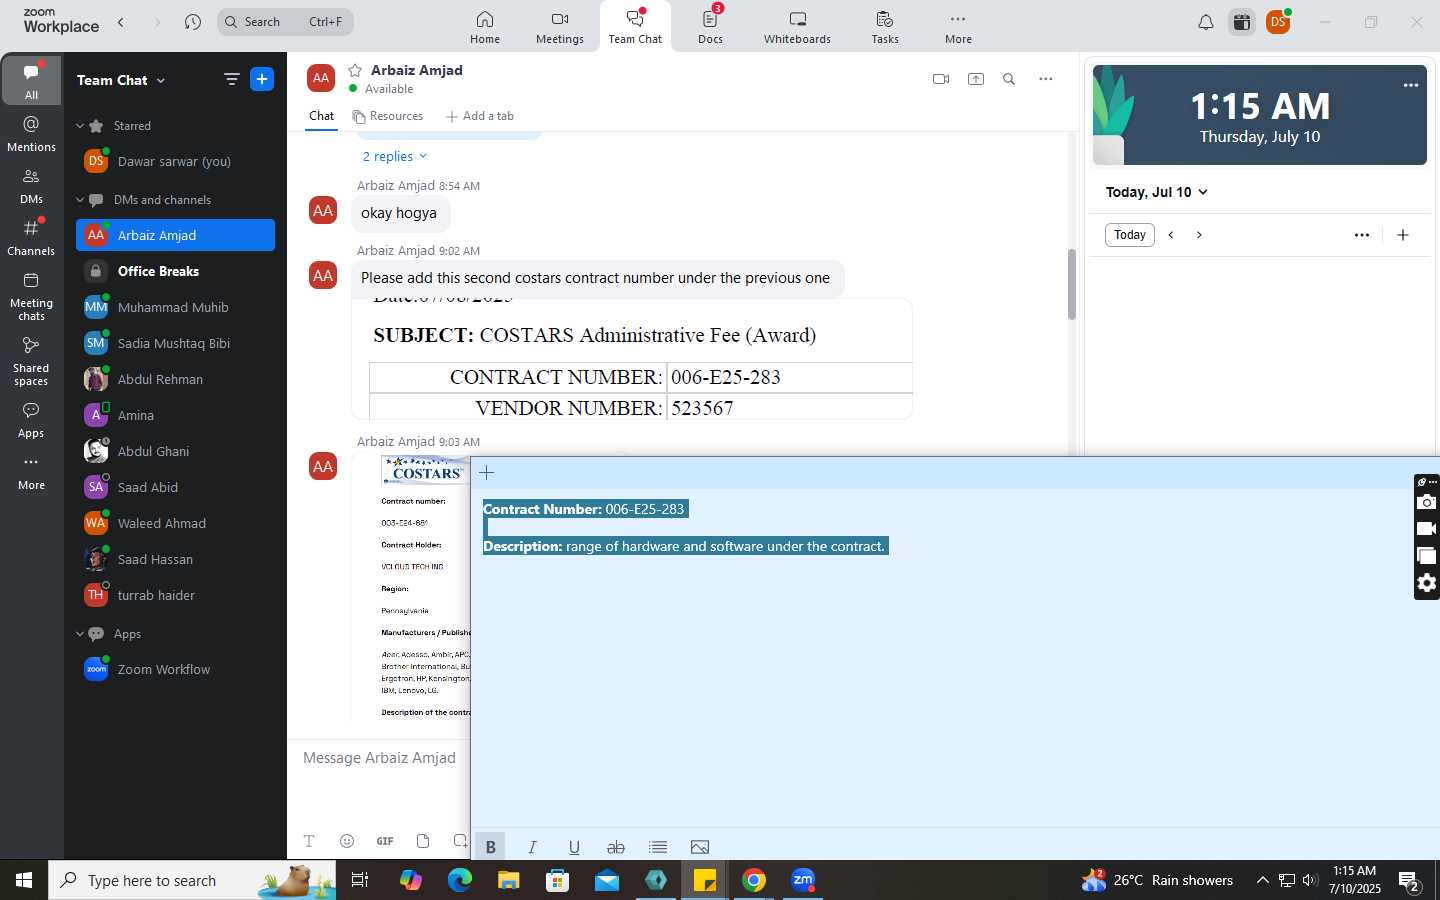The image size is (1440, 900).
Task: Click the blue new chat plus button
Action: pos(262,79)
